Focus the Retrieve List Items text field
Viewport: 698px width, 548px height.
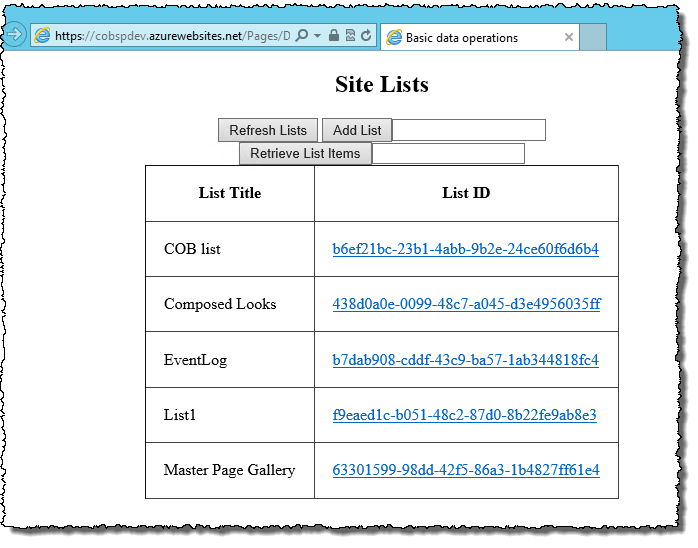pyautogui.click(x=448, y=153)
